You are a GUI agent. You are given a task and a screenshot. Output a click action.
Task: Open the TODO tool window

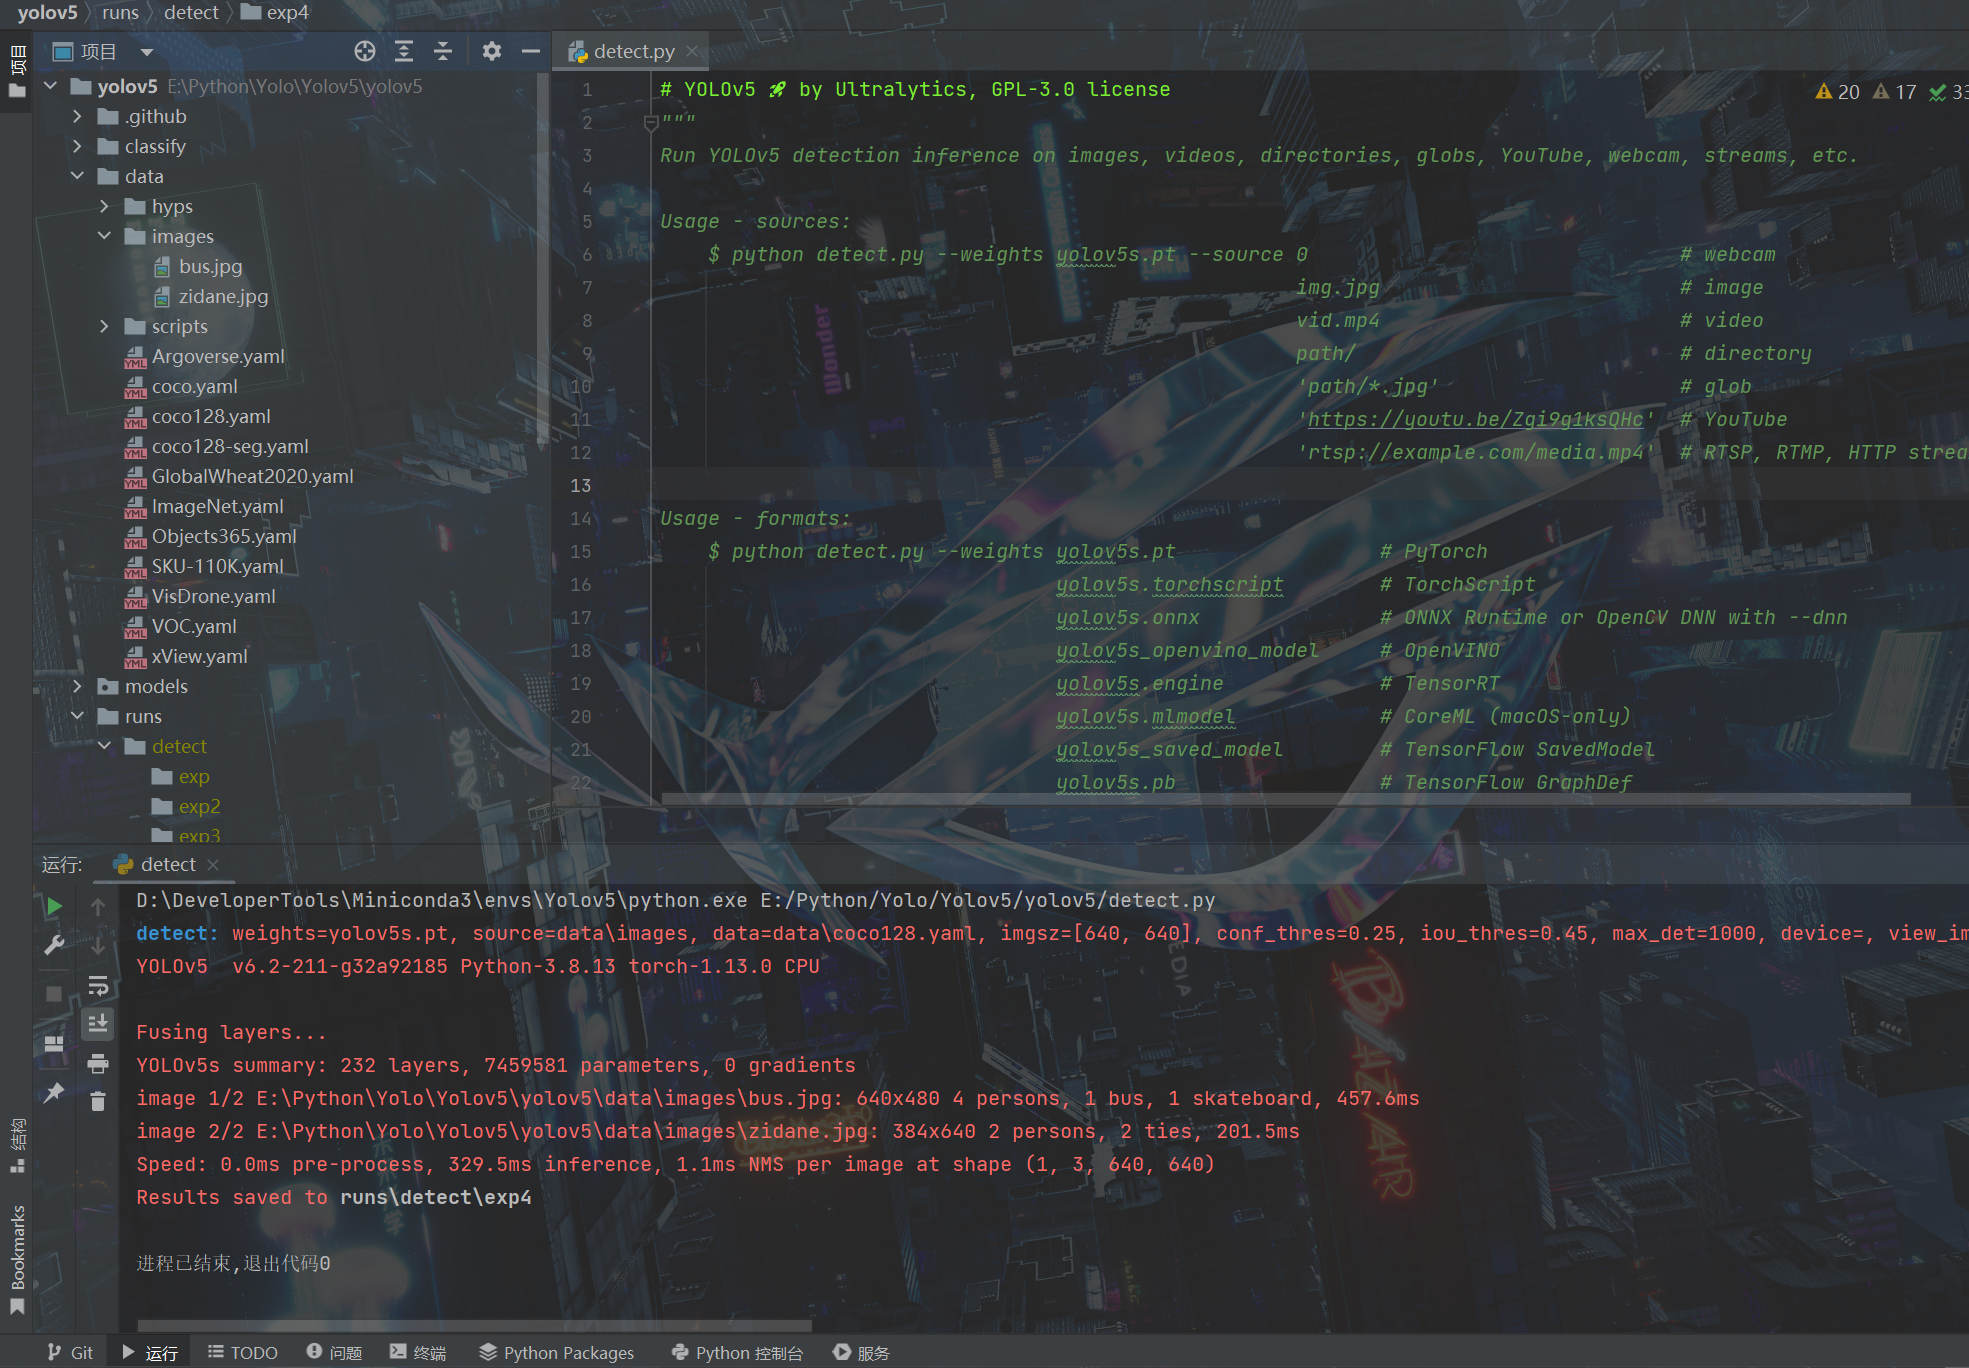pos(243,1353)
